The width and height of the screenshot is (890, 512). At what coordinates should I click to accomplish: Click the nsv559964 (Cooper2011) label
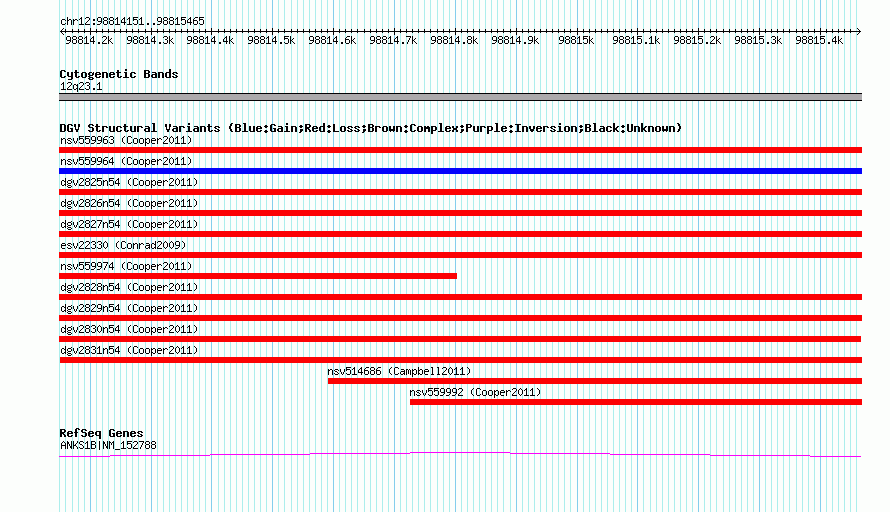point(126,161)
